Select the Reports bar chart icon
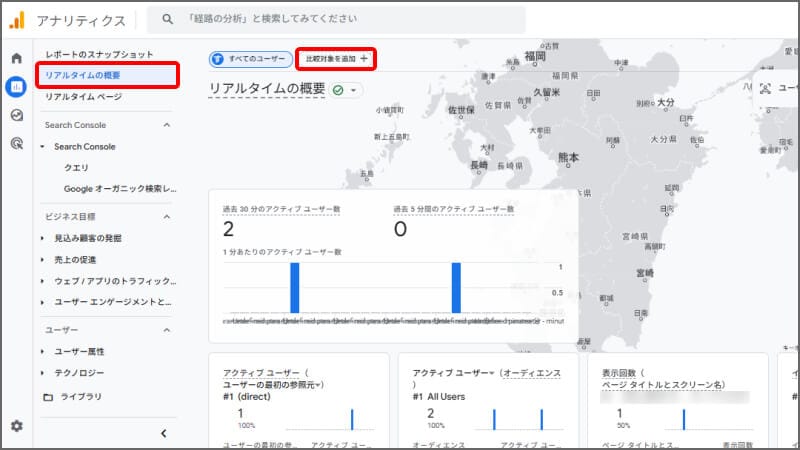This screenshot has height=450, width=800. pos(16,87)
